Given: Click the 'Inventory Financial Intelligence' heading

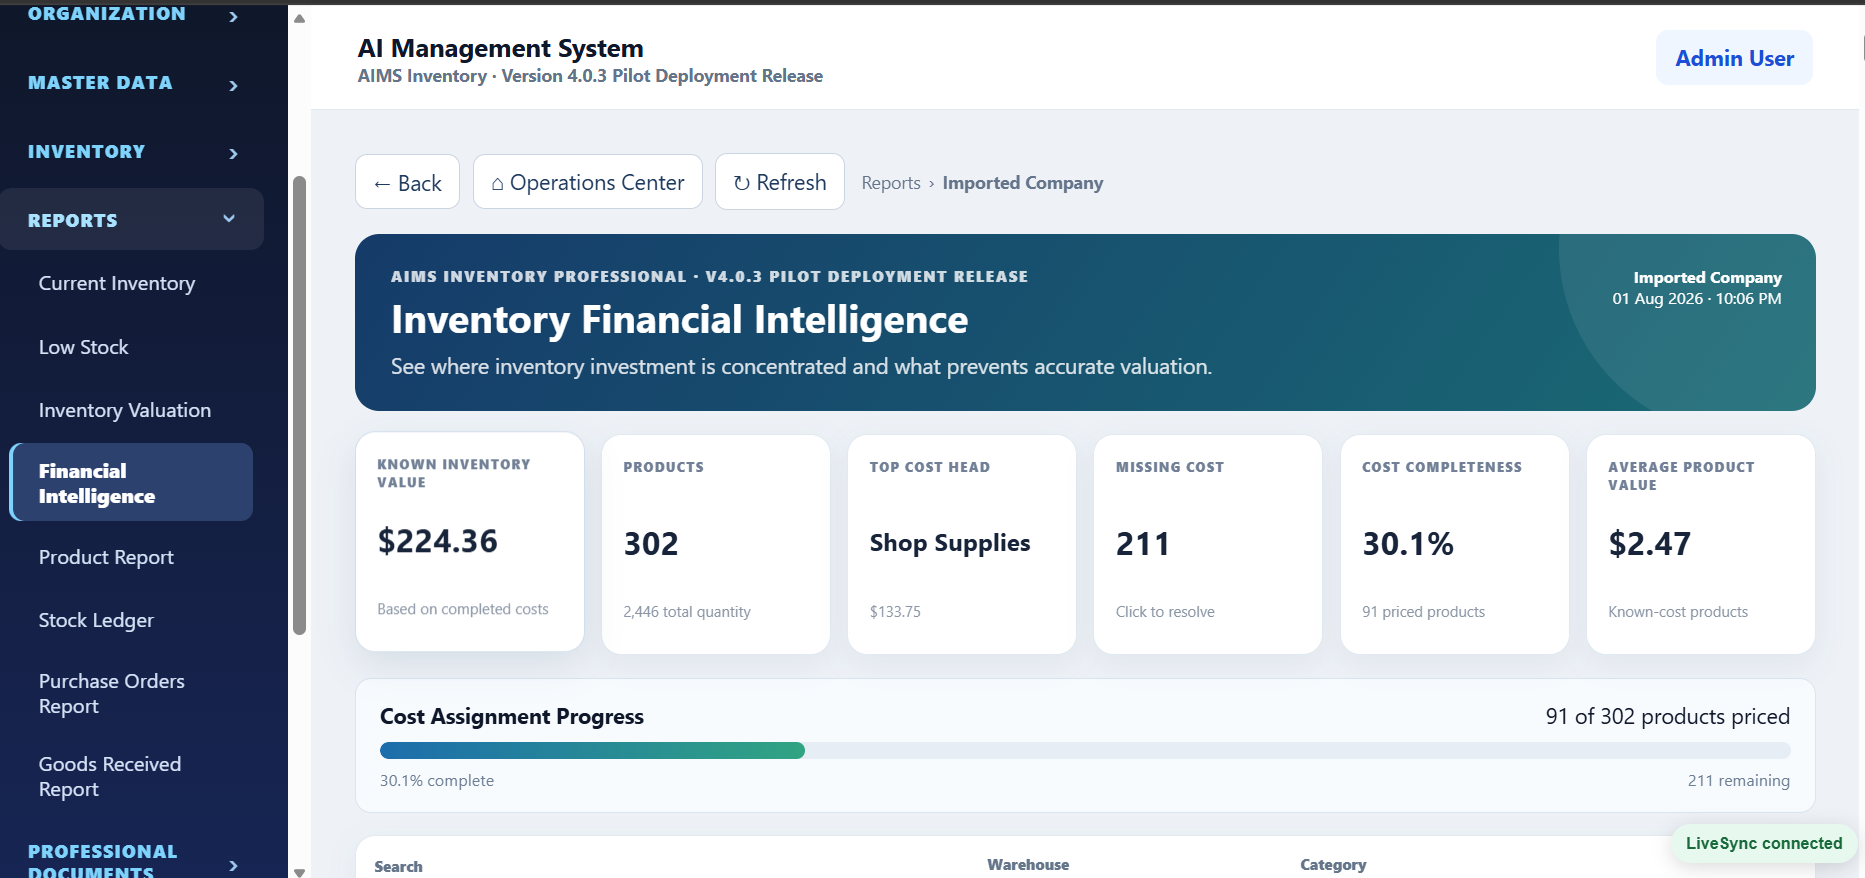Looking at the screenshot, I should point(680,320).
